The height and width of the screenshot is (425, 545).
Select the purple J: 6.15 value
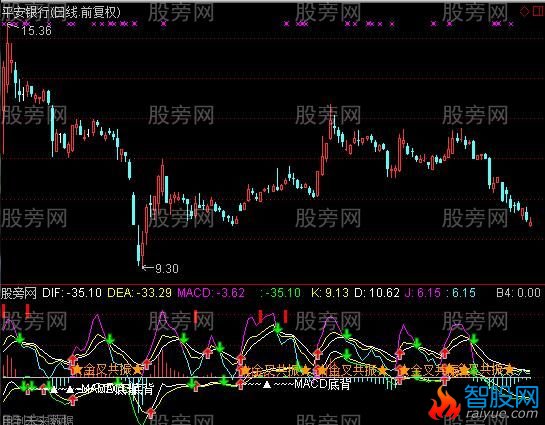423,293
